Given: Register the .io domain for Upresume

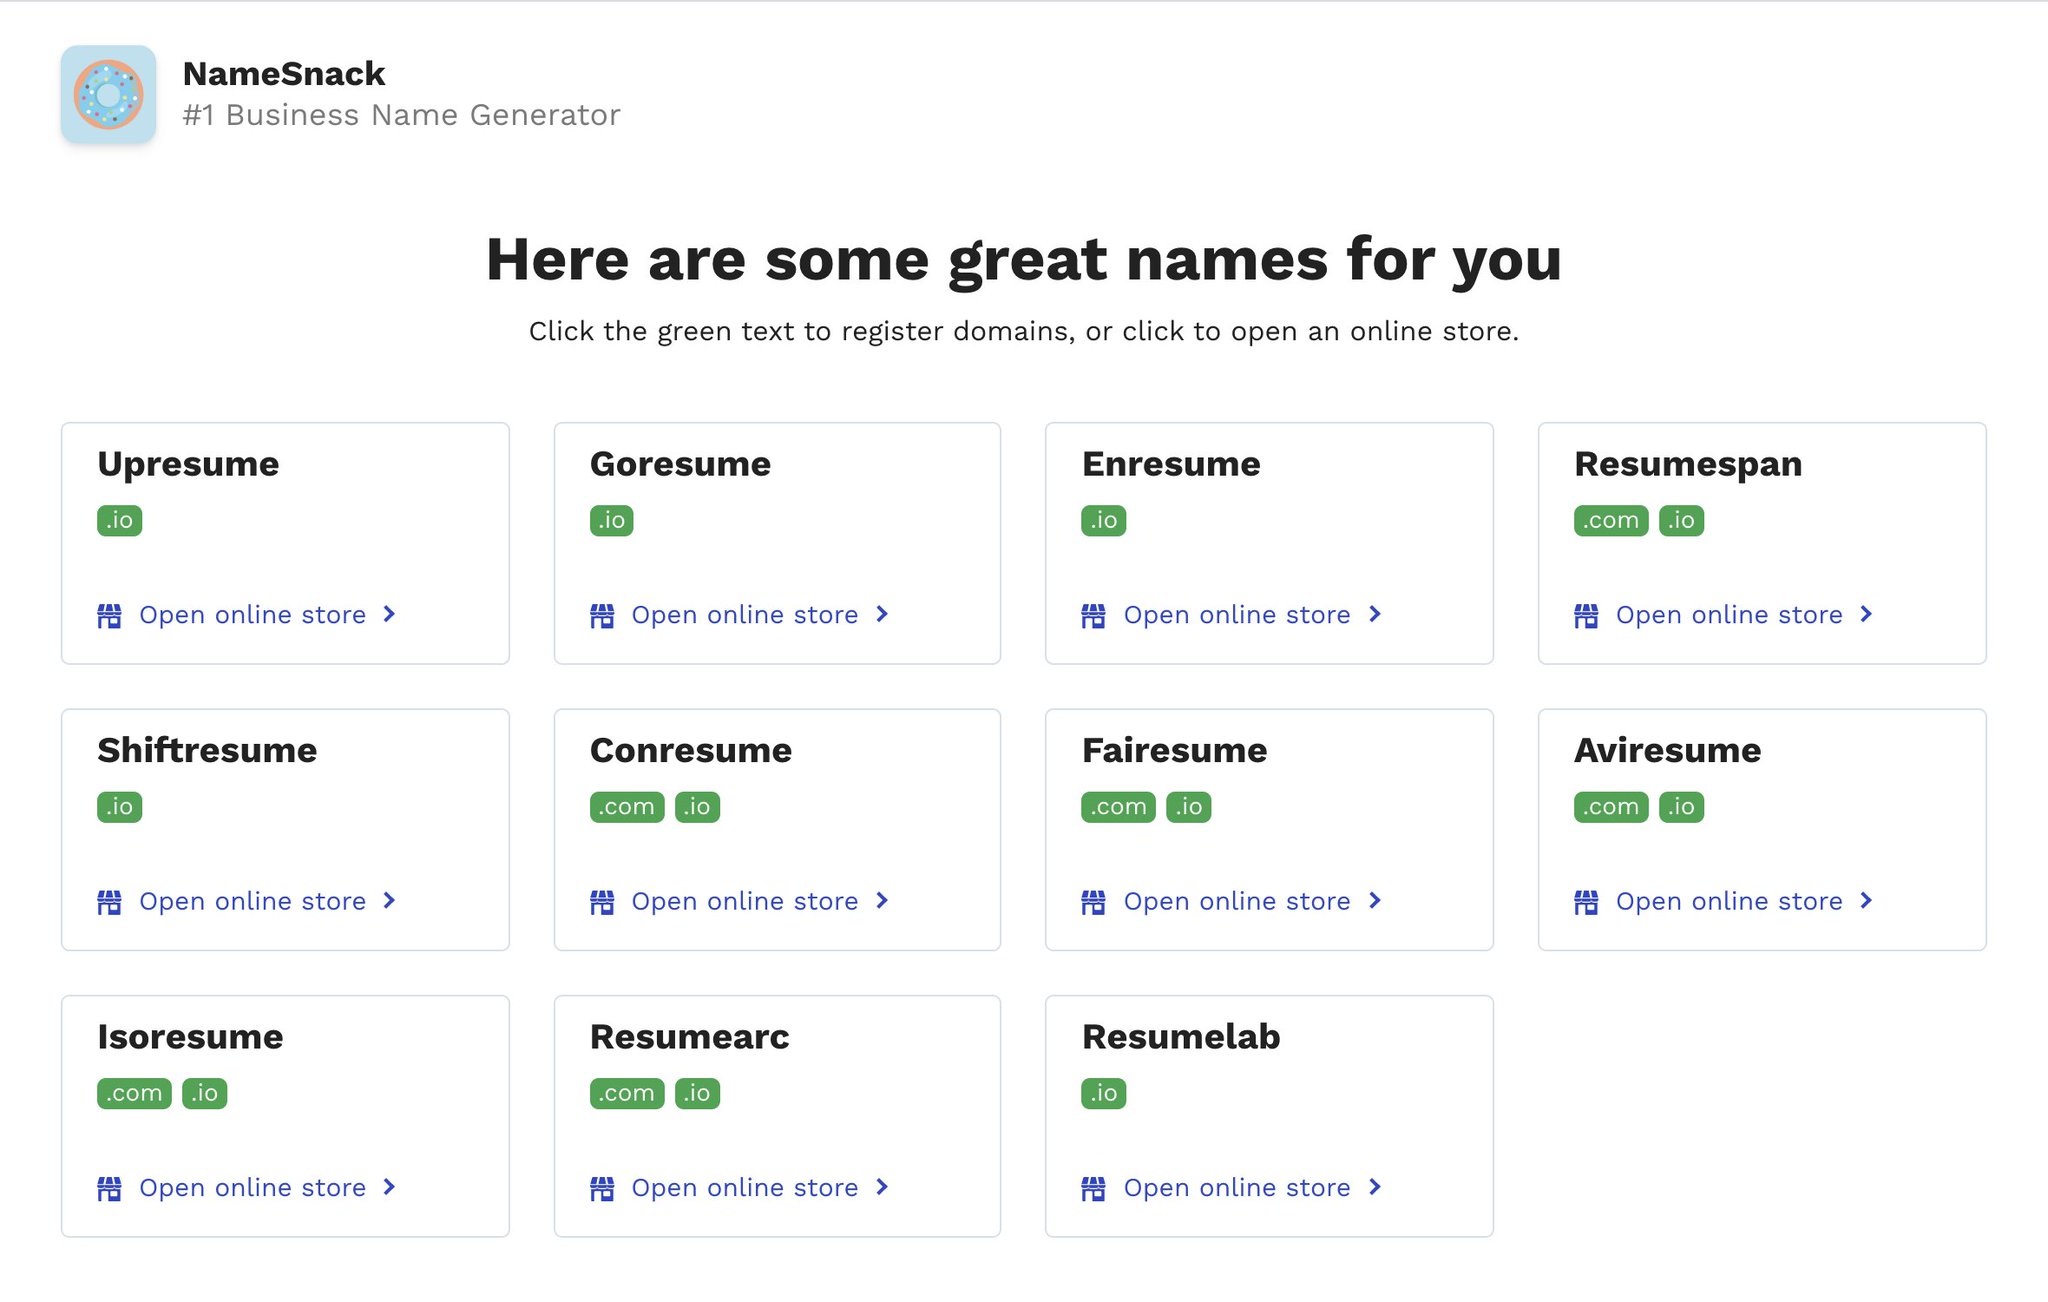Looking at the screenshot, I should tap(118, 520).
